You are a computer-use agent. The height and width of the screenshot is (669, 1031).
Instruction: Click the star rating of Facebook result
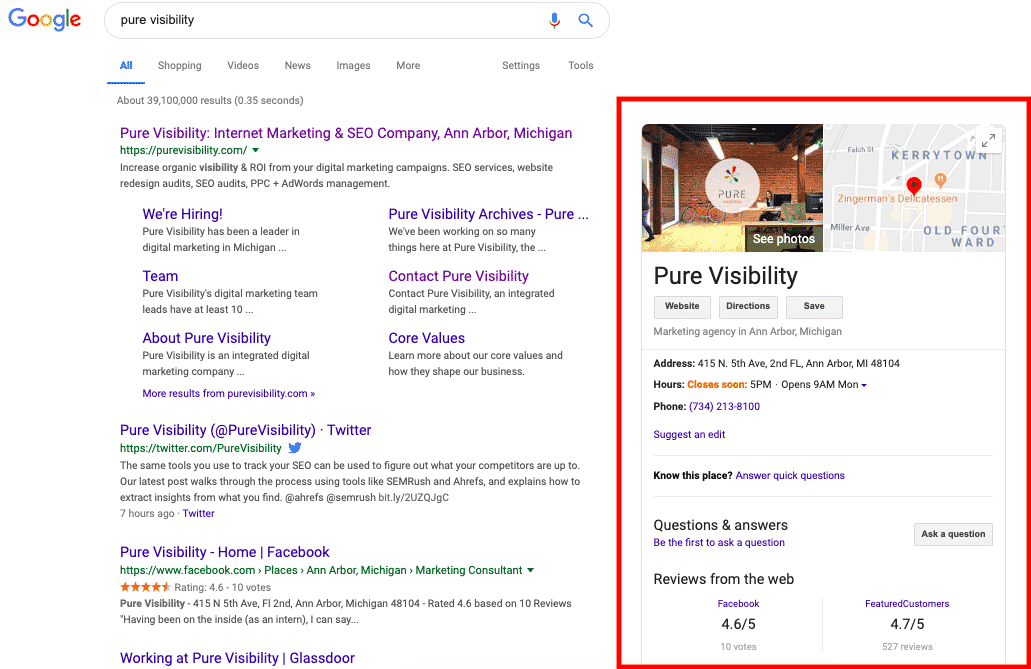pyautogui.click(x=145, y=587)
